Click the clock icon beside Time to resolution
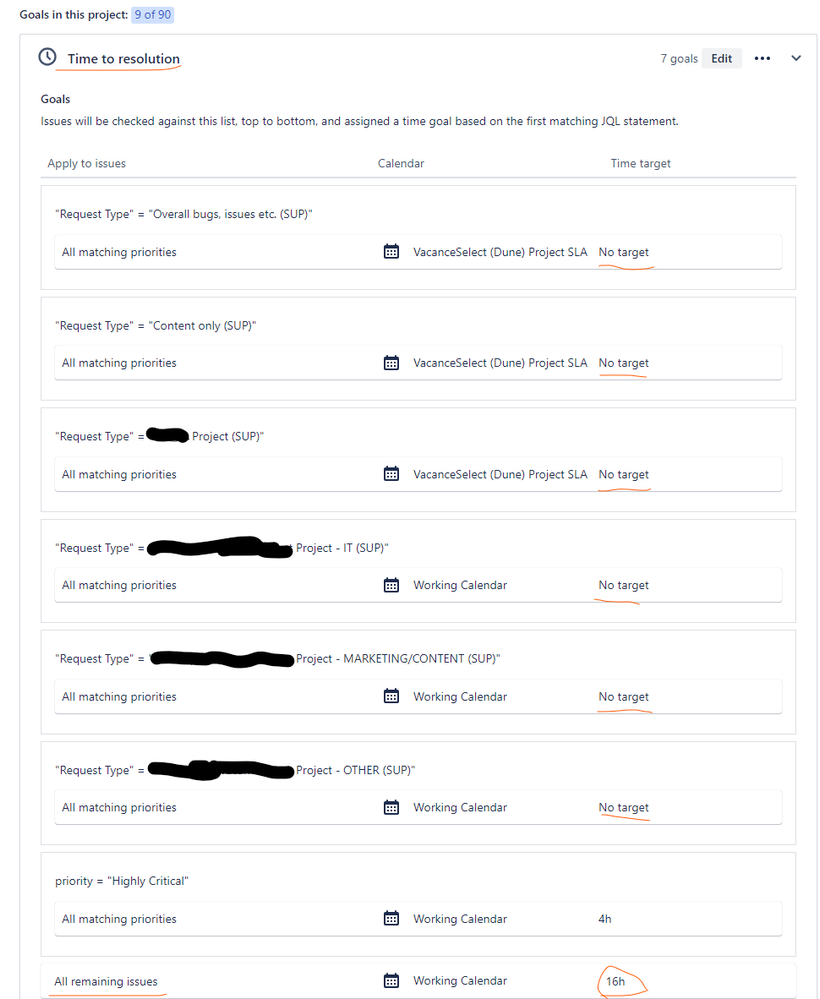 coord(46,57)
